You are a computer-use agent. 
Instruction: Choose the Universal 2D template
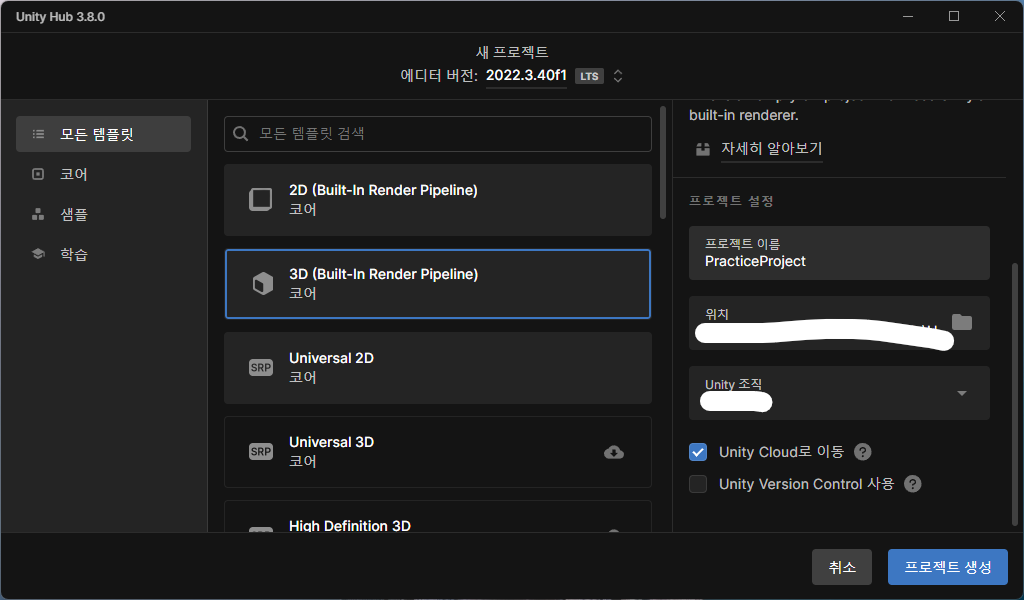[x=438, y=368]
